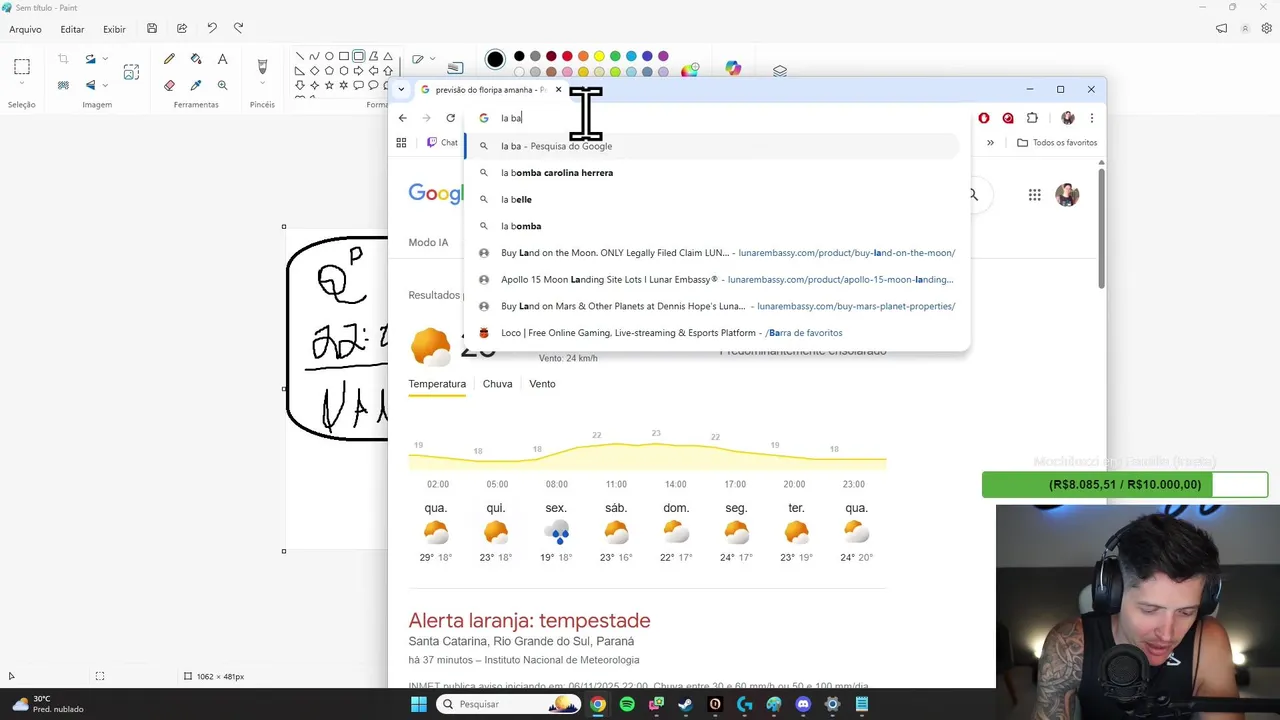Click the Windows Start button
1280x720 pixels.
tap(419, 704)
